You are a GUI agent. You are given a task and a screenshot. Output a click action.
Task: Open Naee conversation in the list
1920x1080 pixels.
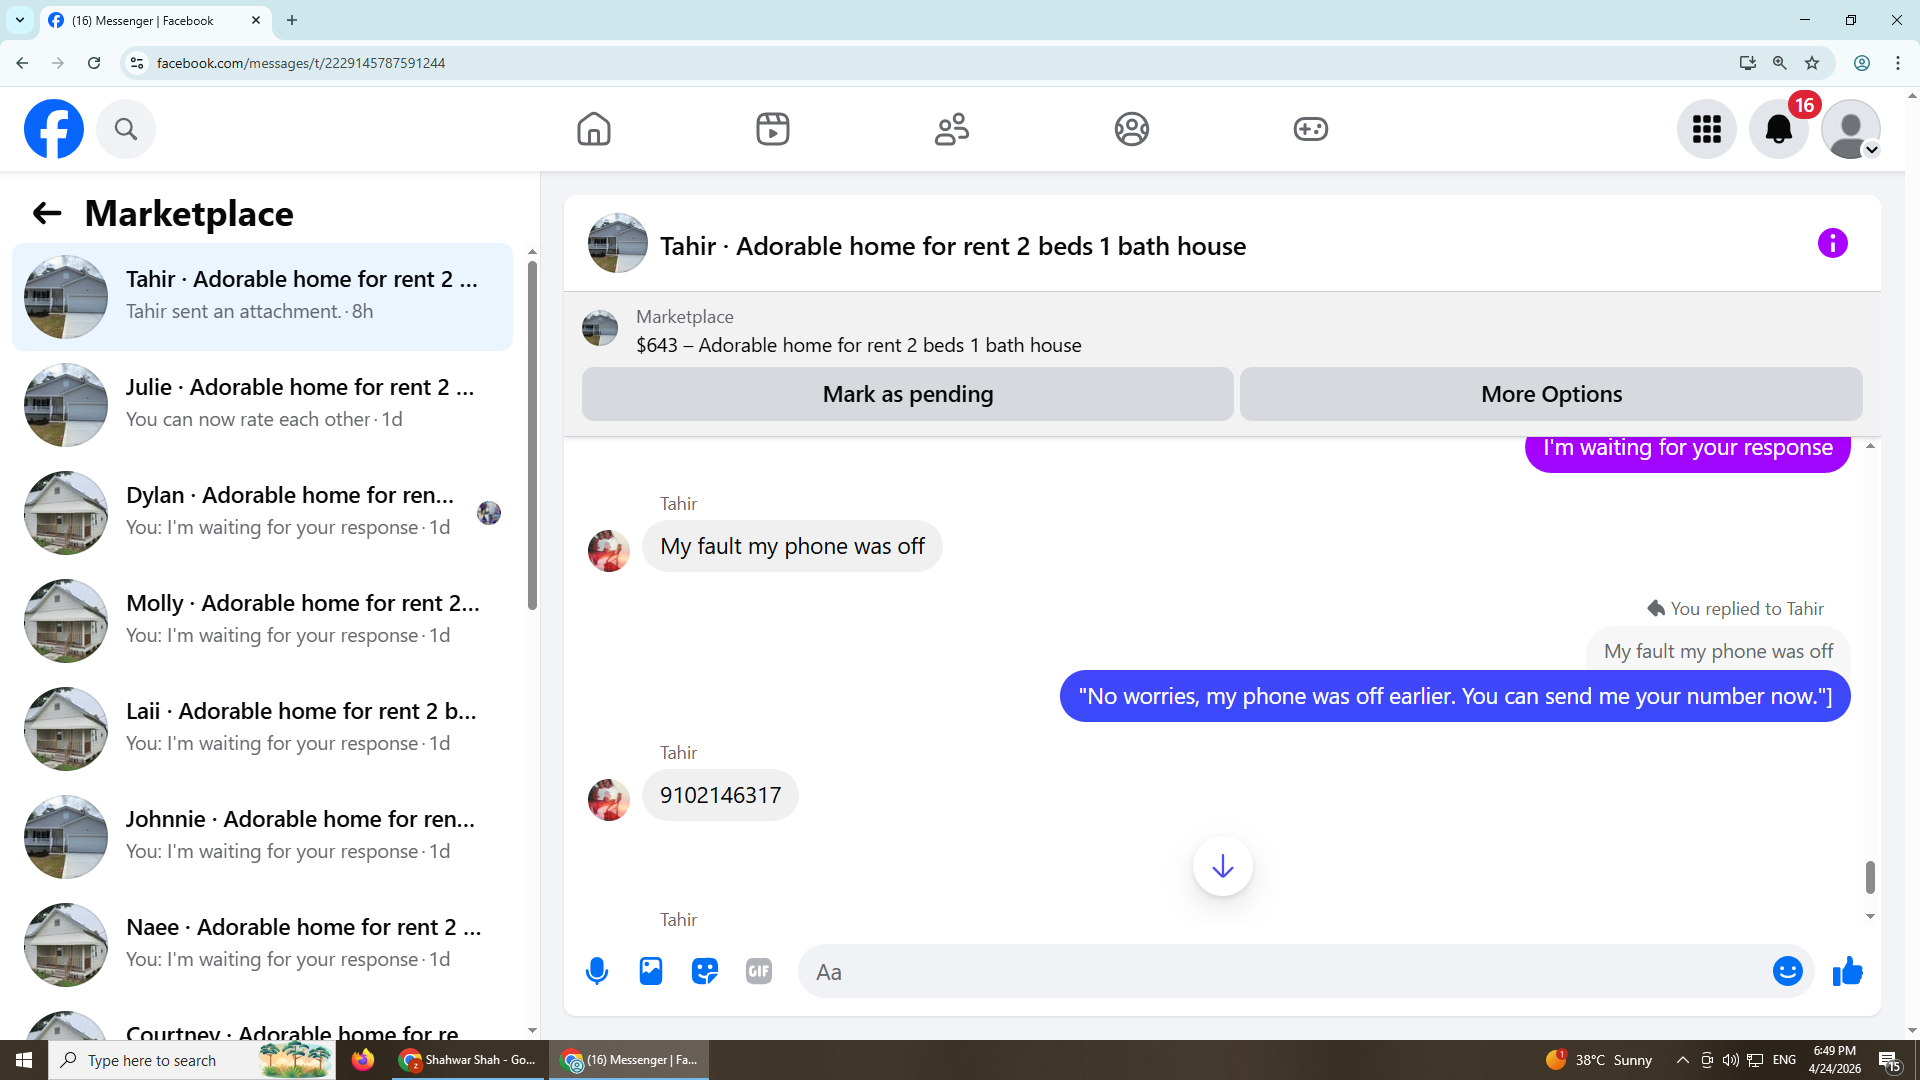[x=262, y=945]
